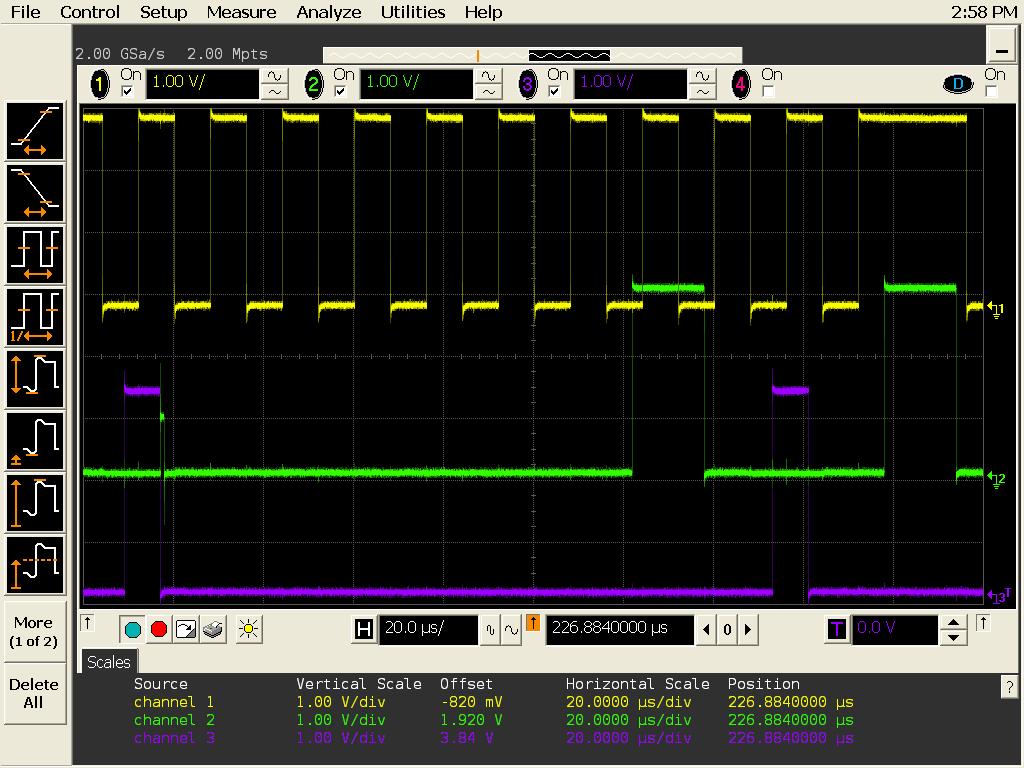Viewport: 1024px width, 768px height.
Task: Click the purple channel 3 button
Action: coord(528,84)
